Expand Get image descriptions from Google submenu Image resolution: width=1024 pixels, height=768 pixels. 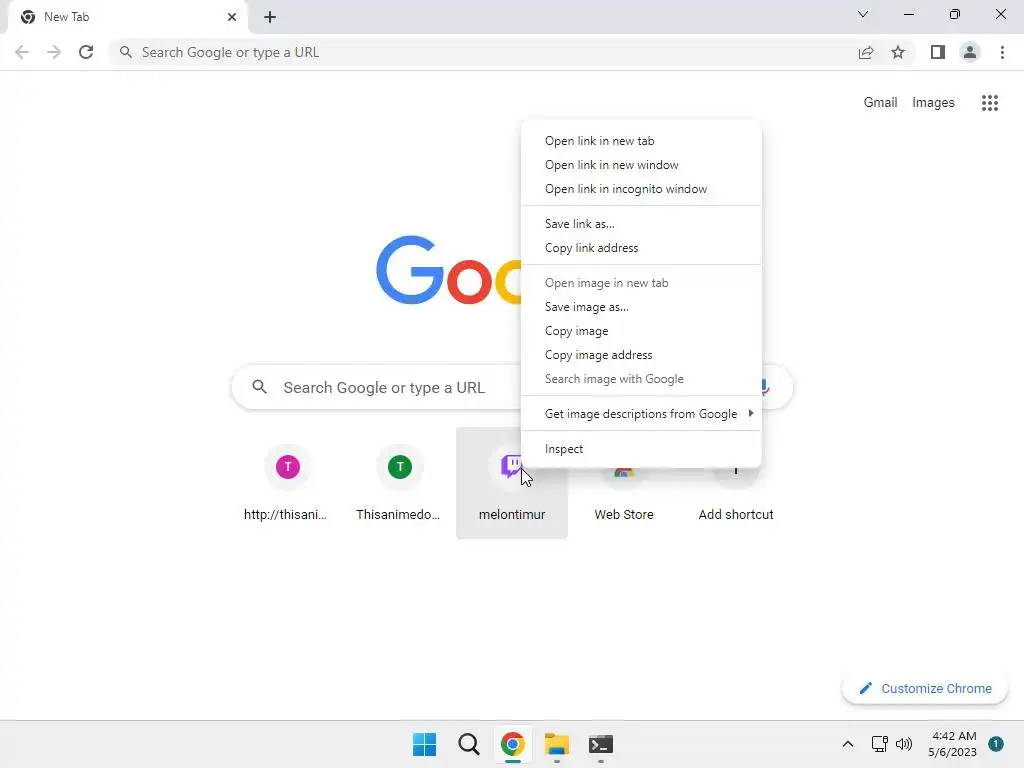[x=641, y=414]
